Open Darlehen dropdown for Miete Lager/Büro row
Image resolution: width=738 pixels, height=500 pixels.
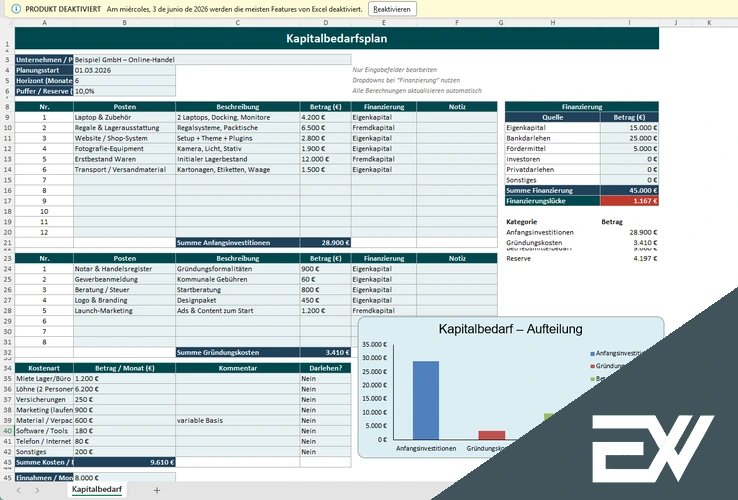coord(325,379)
